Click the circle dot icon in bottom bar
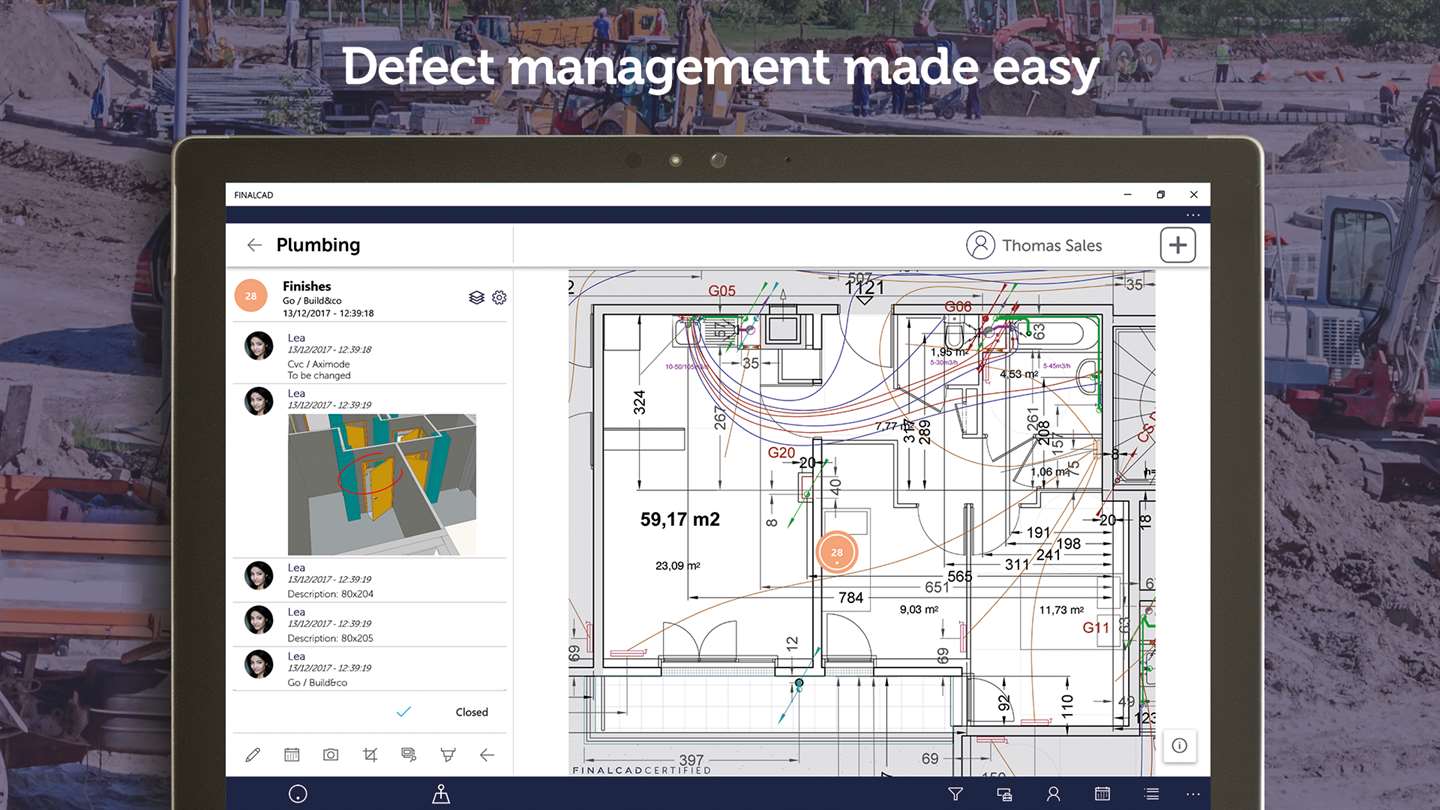The width and height of the screenshot is (1440, 810). click(x=297, y=794)
